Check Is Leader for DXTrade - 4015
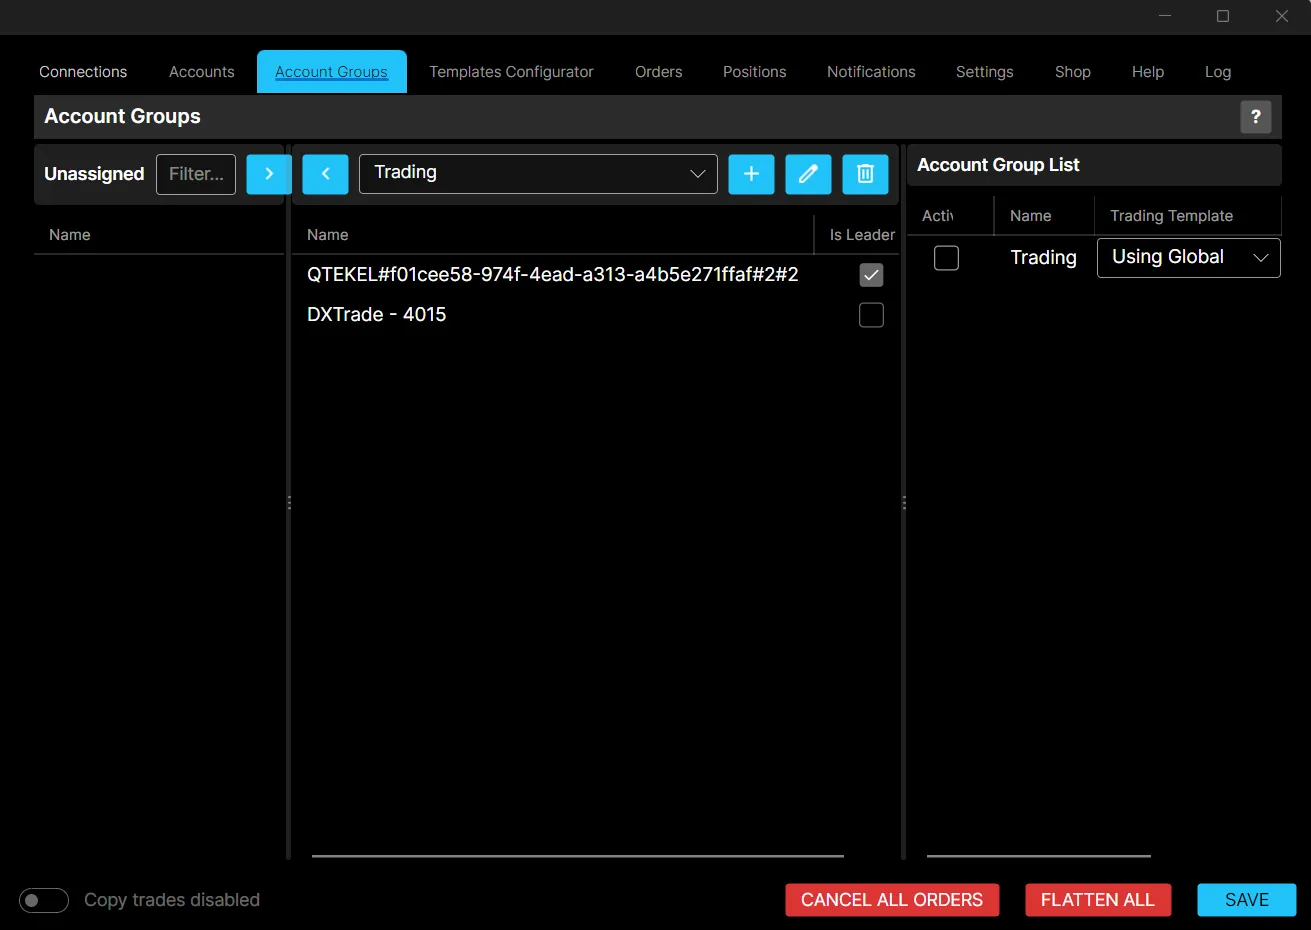1311x930 pixels. [871, 315]
